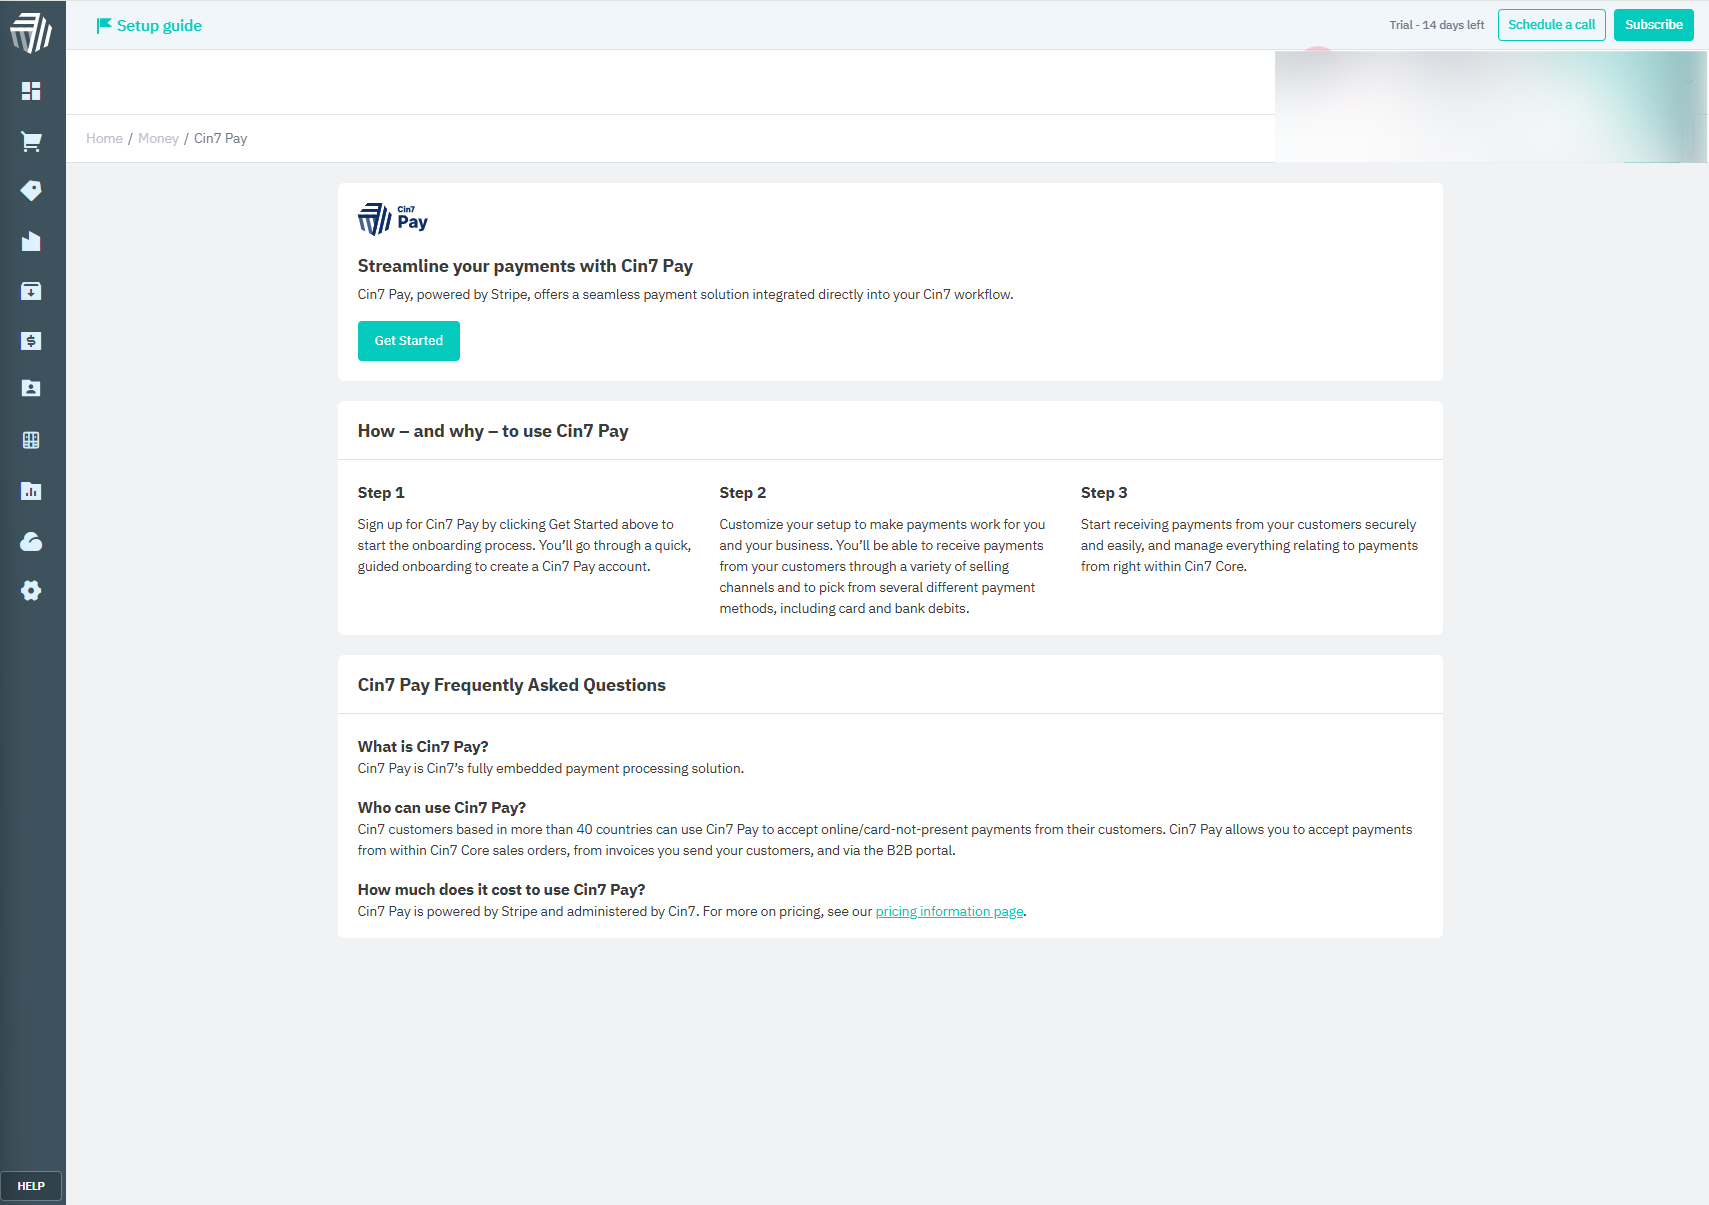The width and height of the screenshot is (1709, 1205).
Task: Click the 'Step 3' heading
Action: tap(1104, 493)
